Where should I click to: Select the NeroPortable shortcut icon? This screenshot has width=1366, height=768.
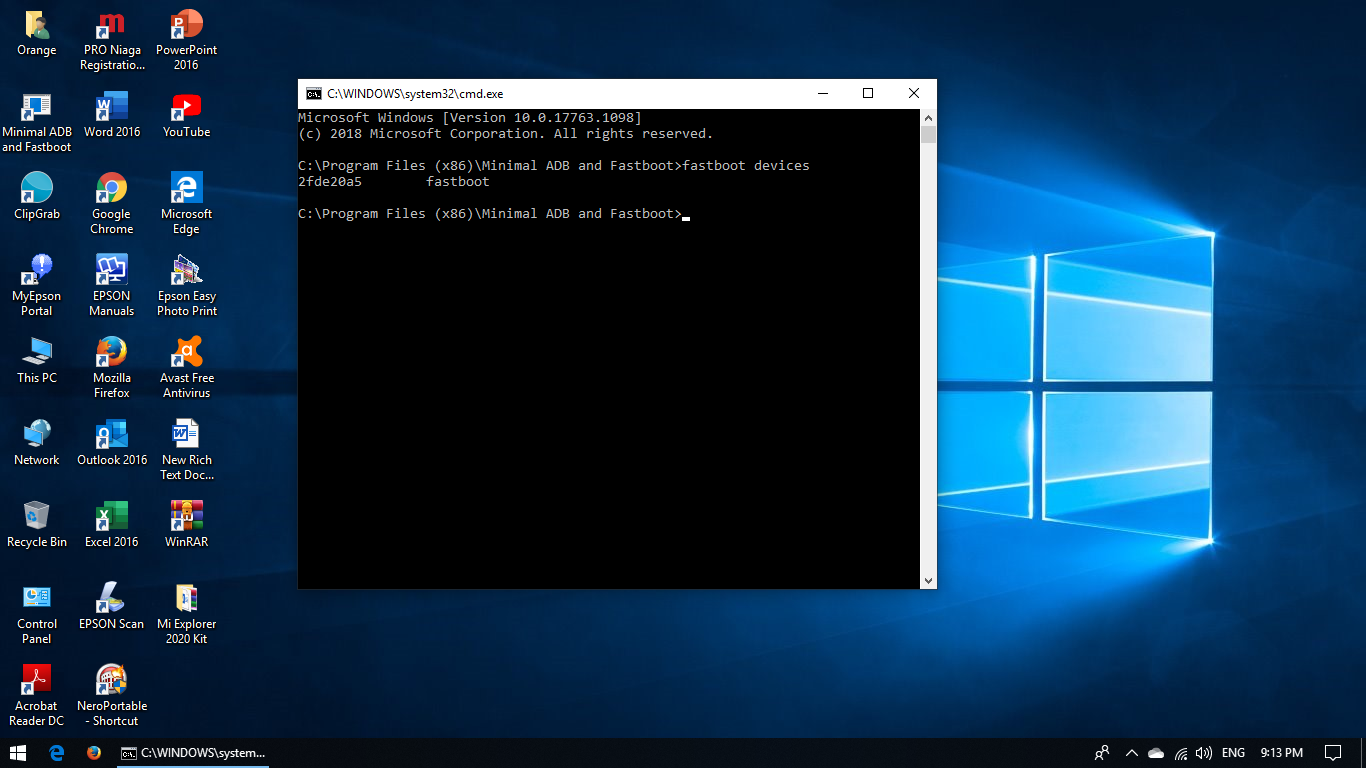pos(112,697)
